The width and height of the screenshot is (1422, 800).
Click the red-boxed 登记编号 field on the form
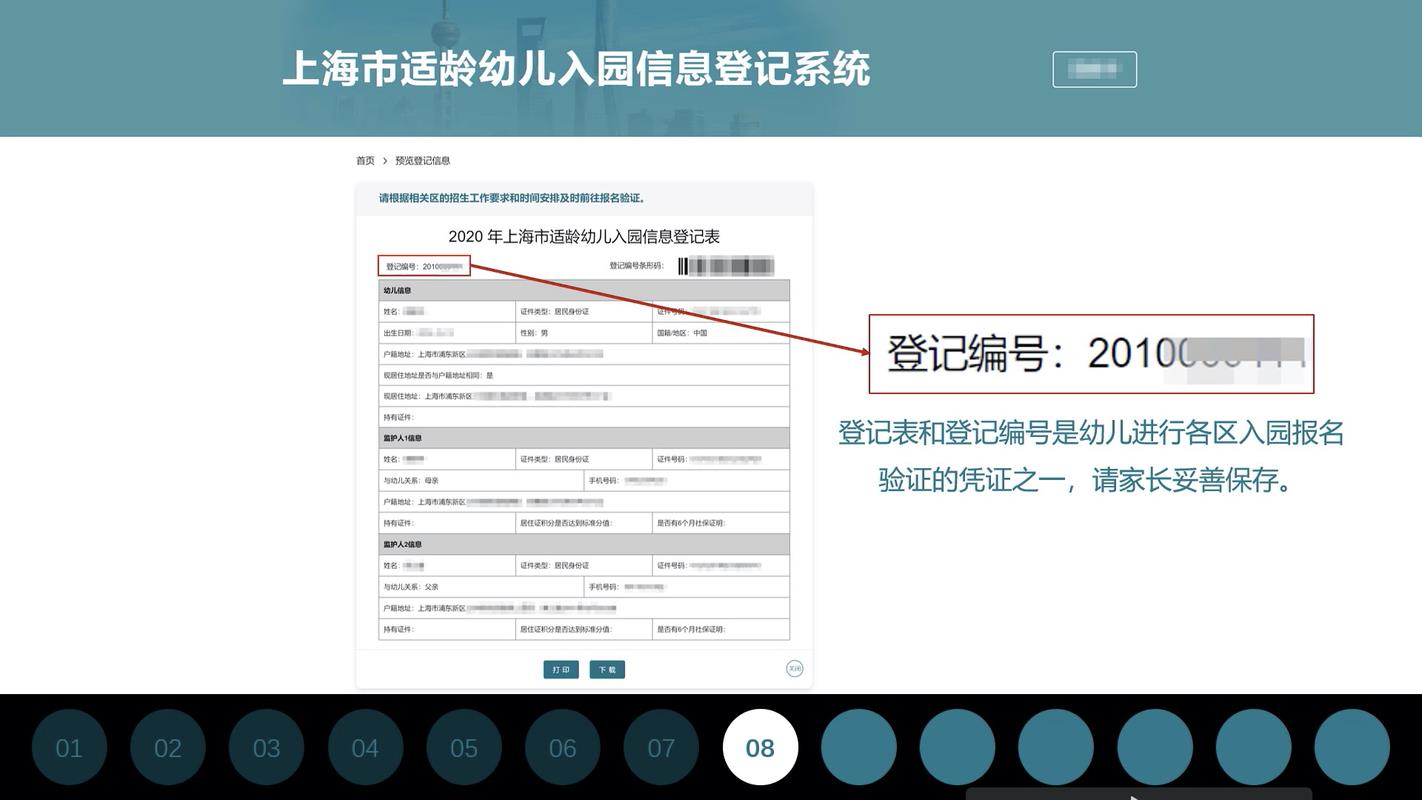click(424, 263)
